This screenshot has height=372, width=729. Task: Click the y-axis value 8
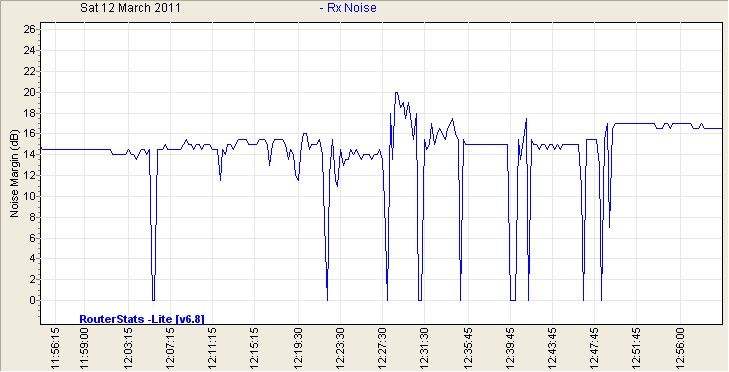coord(32,217)
